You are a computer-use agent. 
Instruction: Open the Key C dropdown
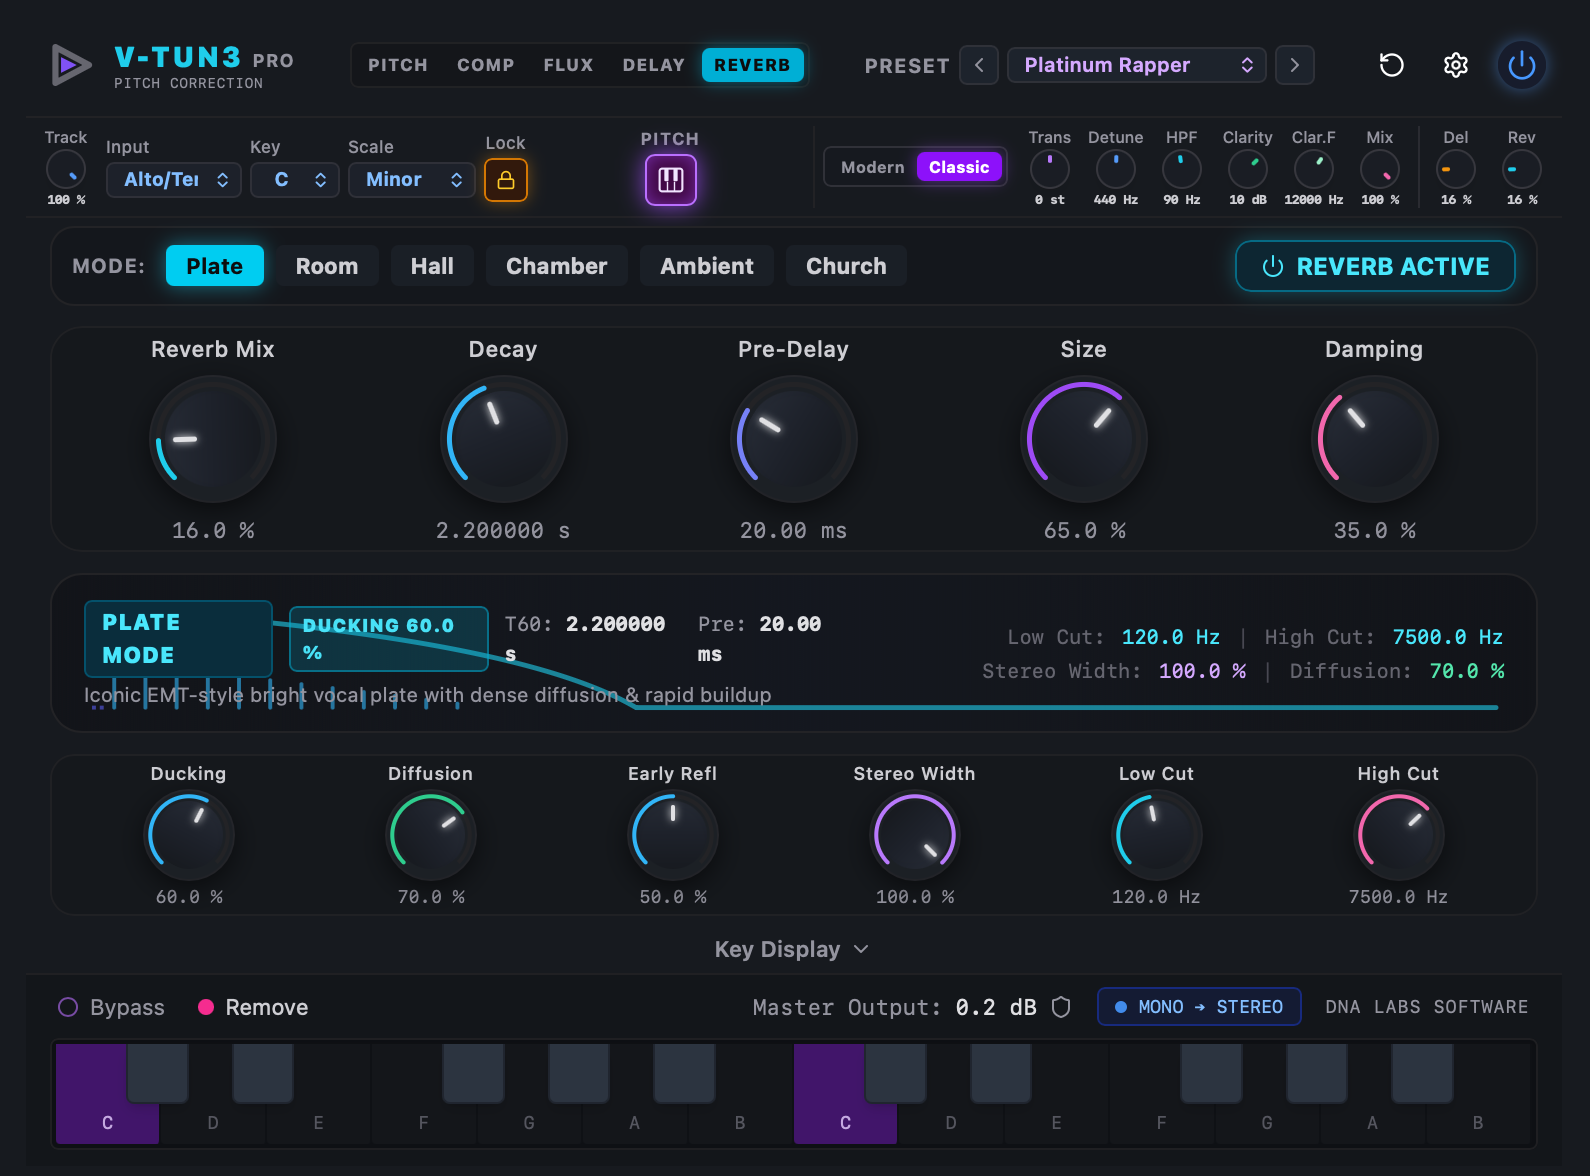pyautogui.click(x=295, y=180)
